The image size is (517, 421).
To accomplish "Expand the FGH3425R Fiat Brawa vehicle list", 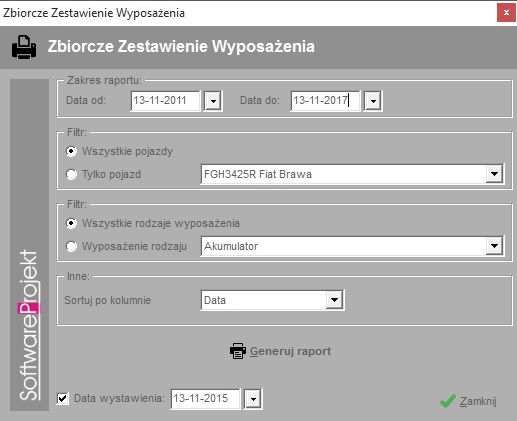I will pyautogui.click(x=494, y=174).
